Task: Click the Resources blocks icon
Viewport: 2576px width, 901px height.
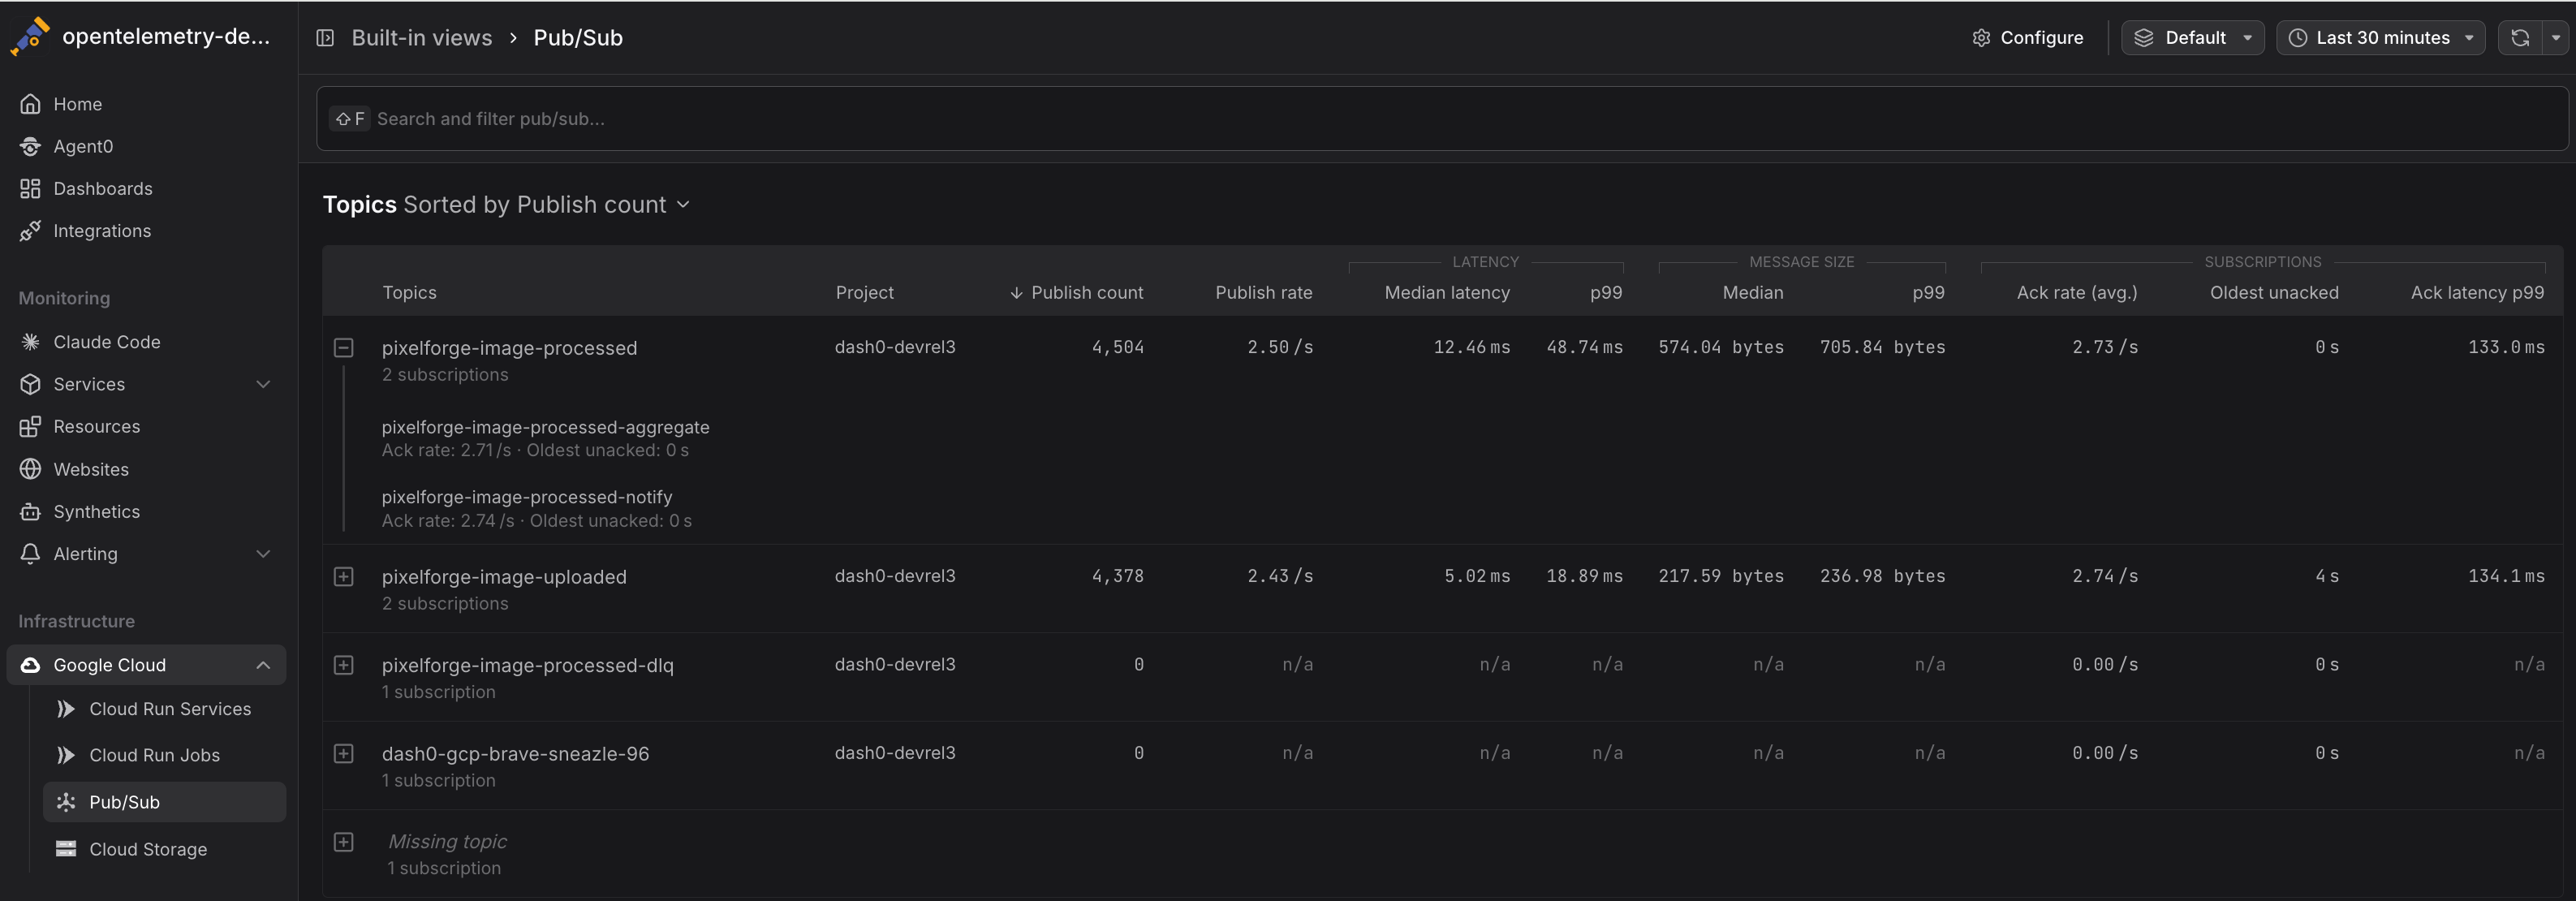Action: [x=30, y=427]
